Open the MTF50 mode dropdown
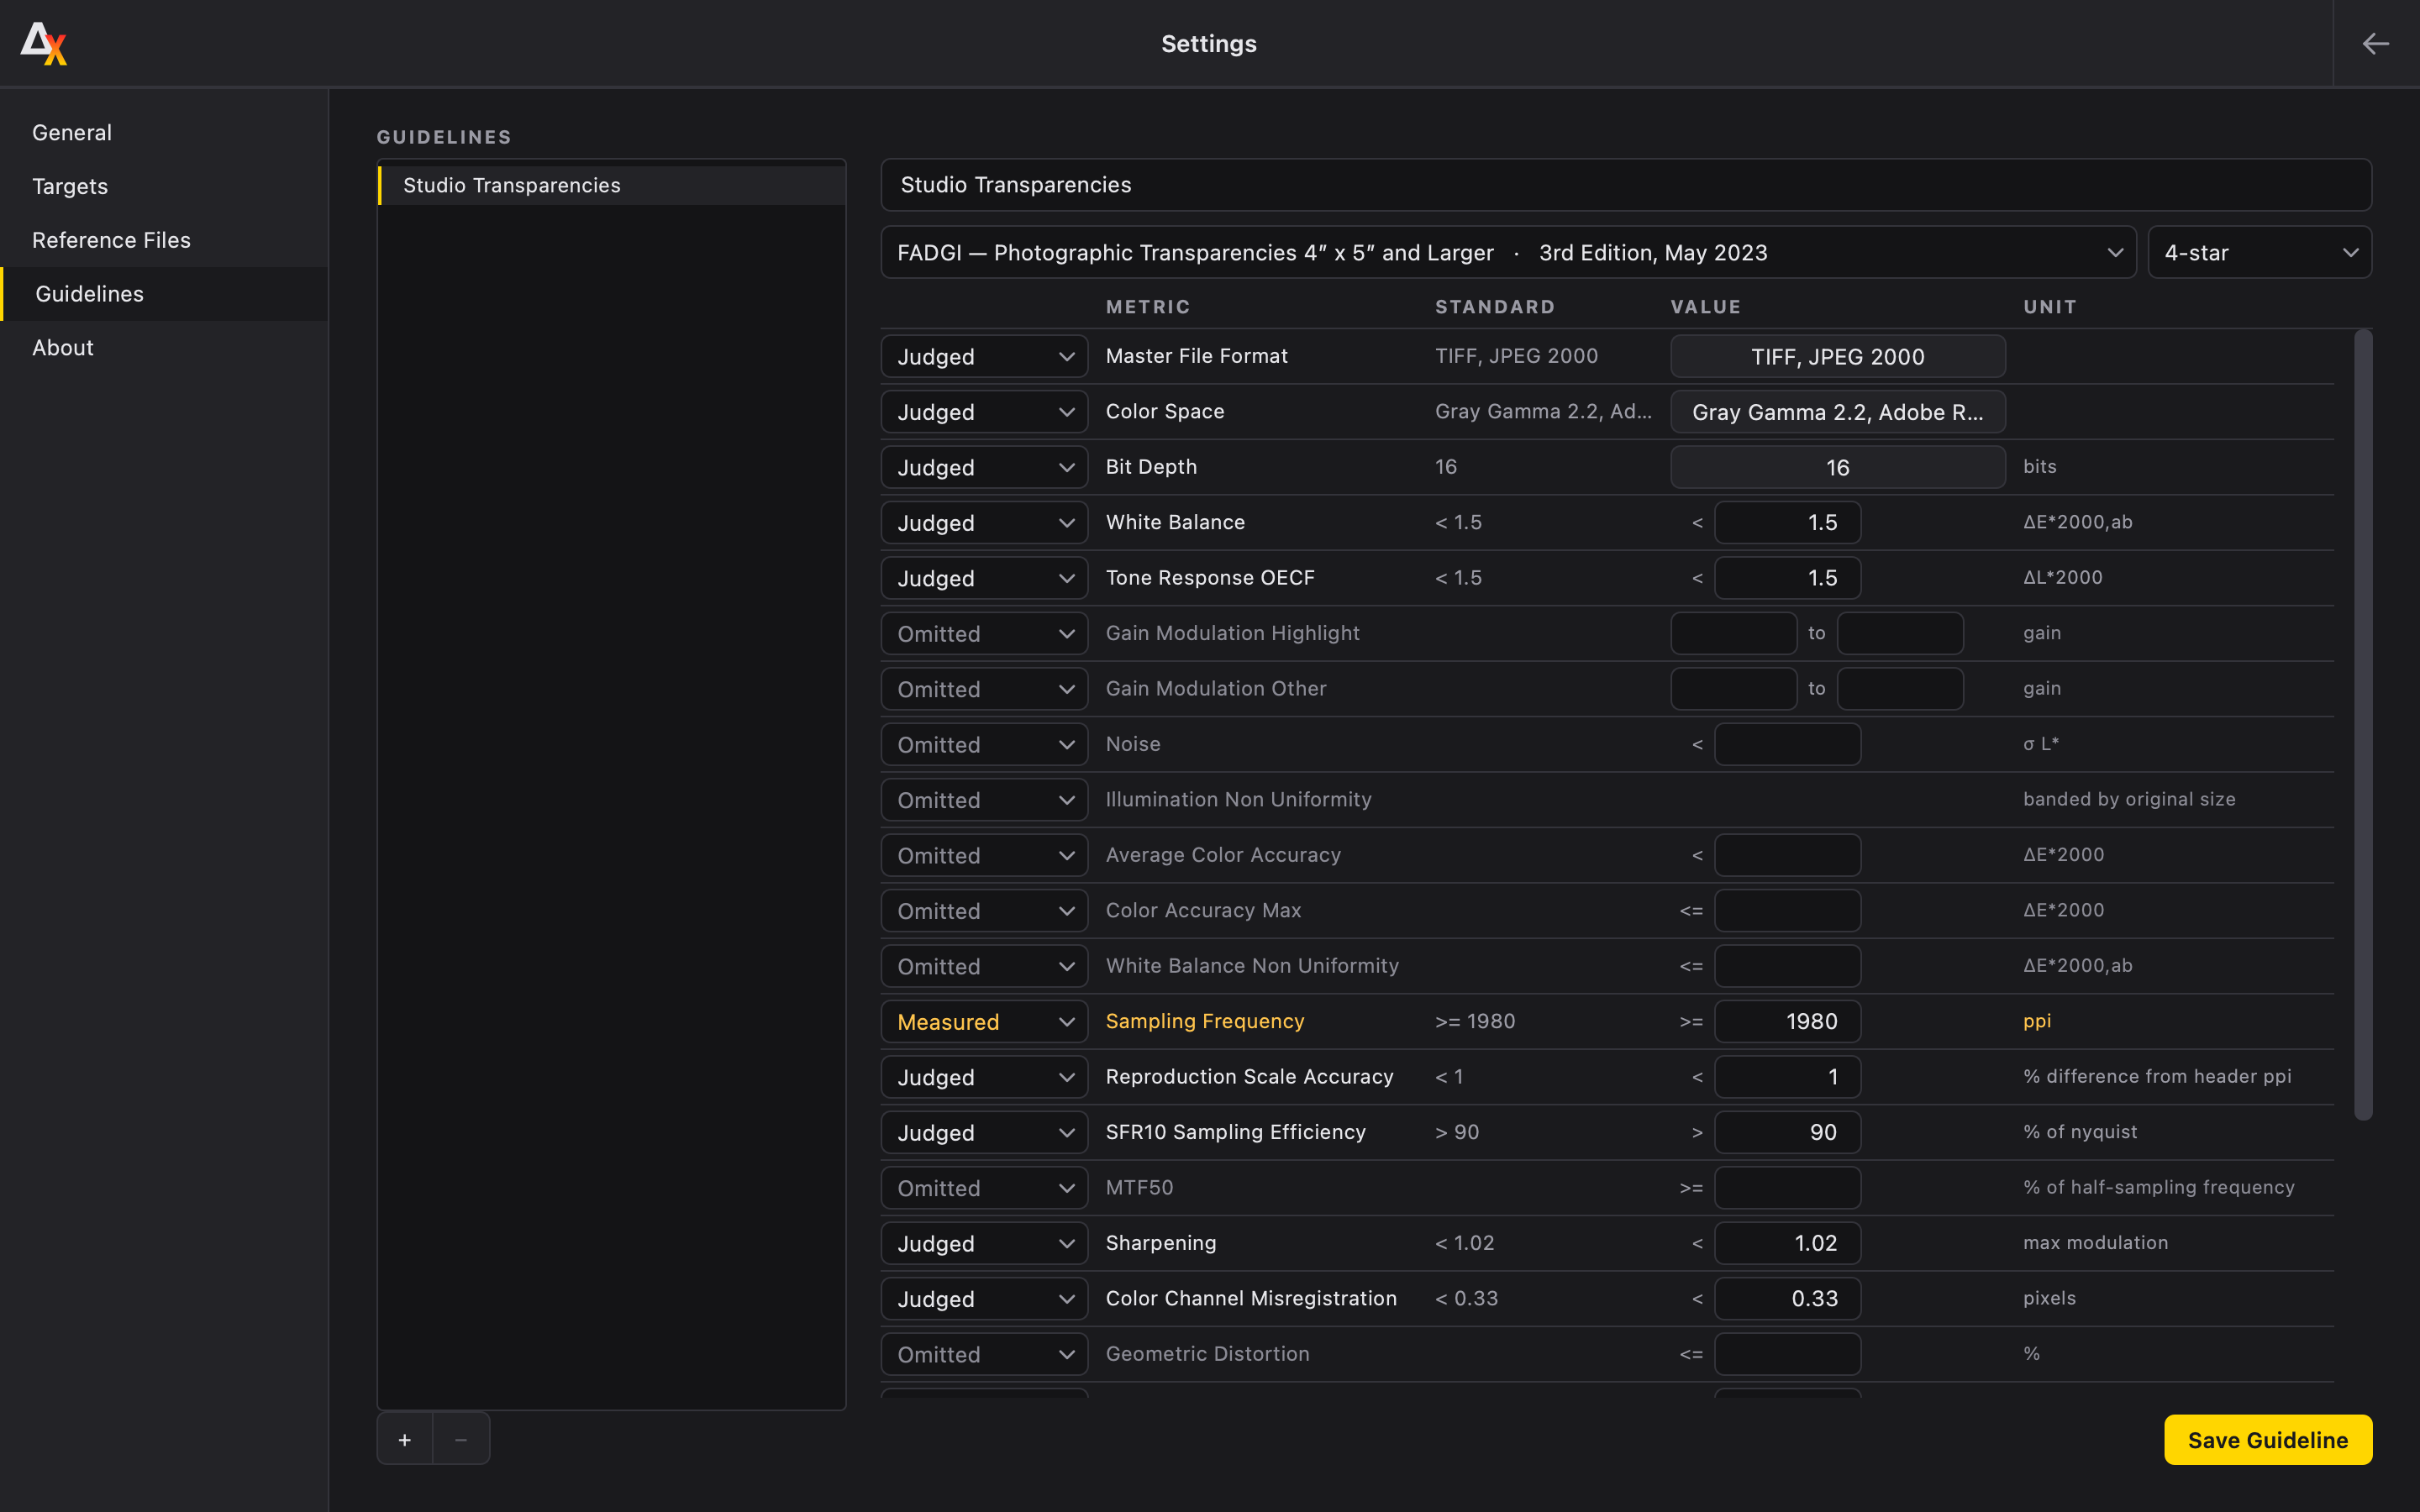The width and height of the screenshot is (2420, 1512). 984,1188
